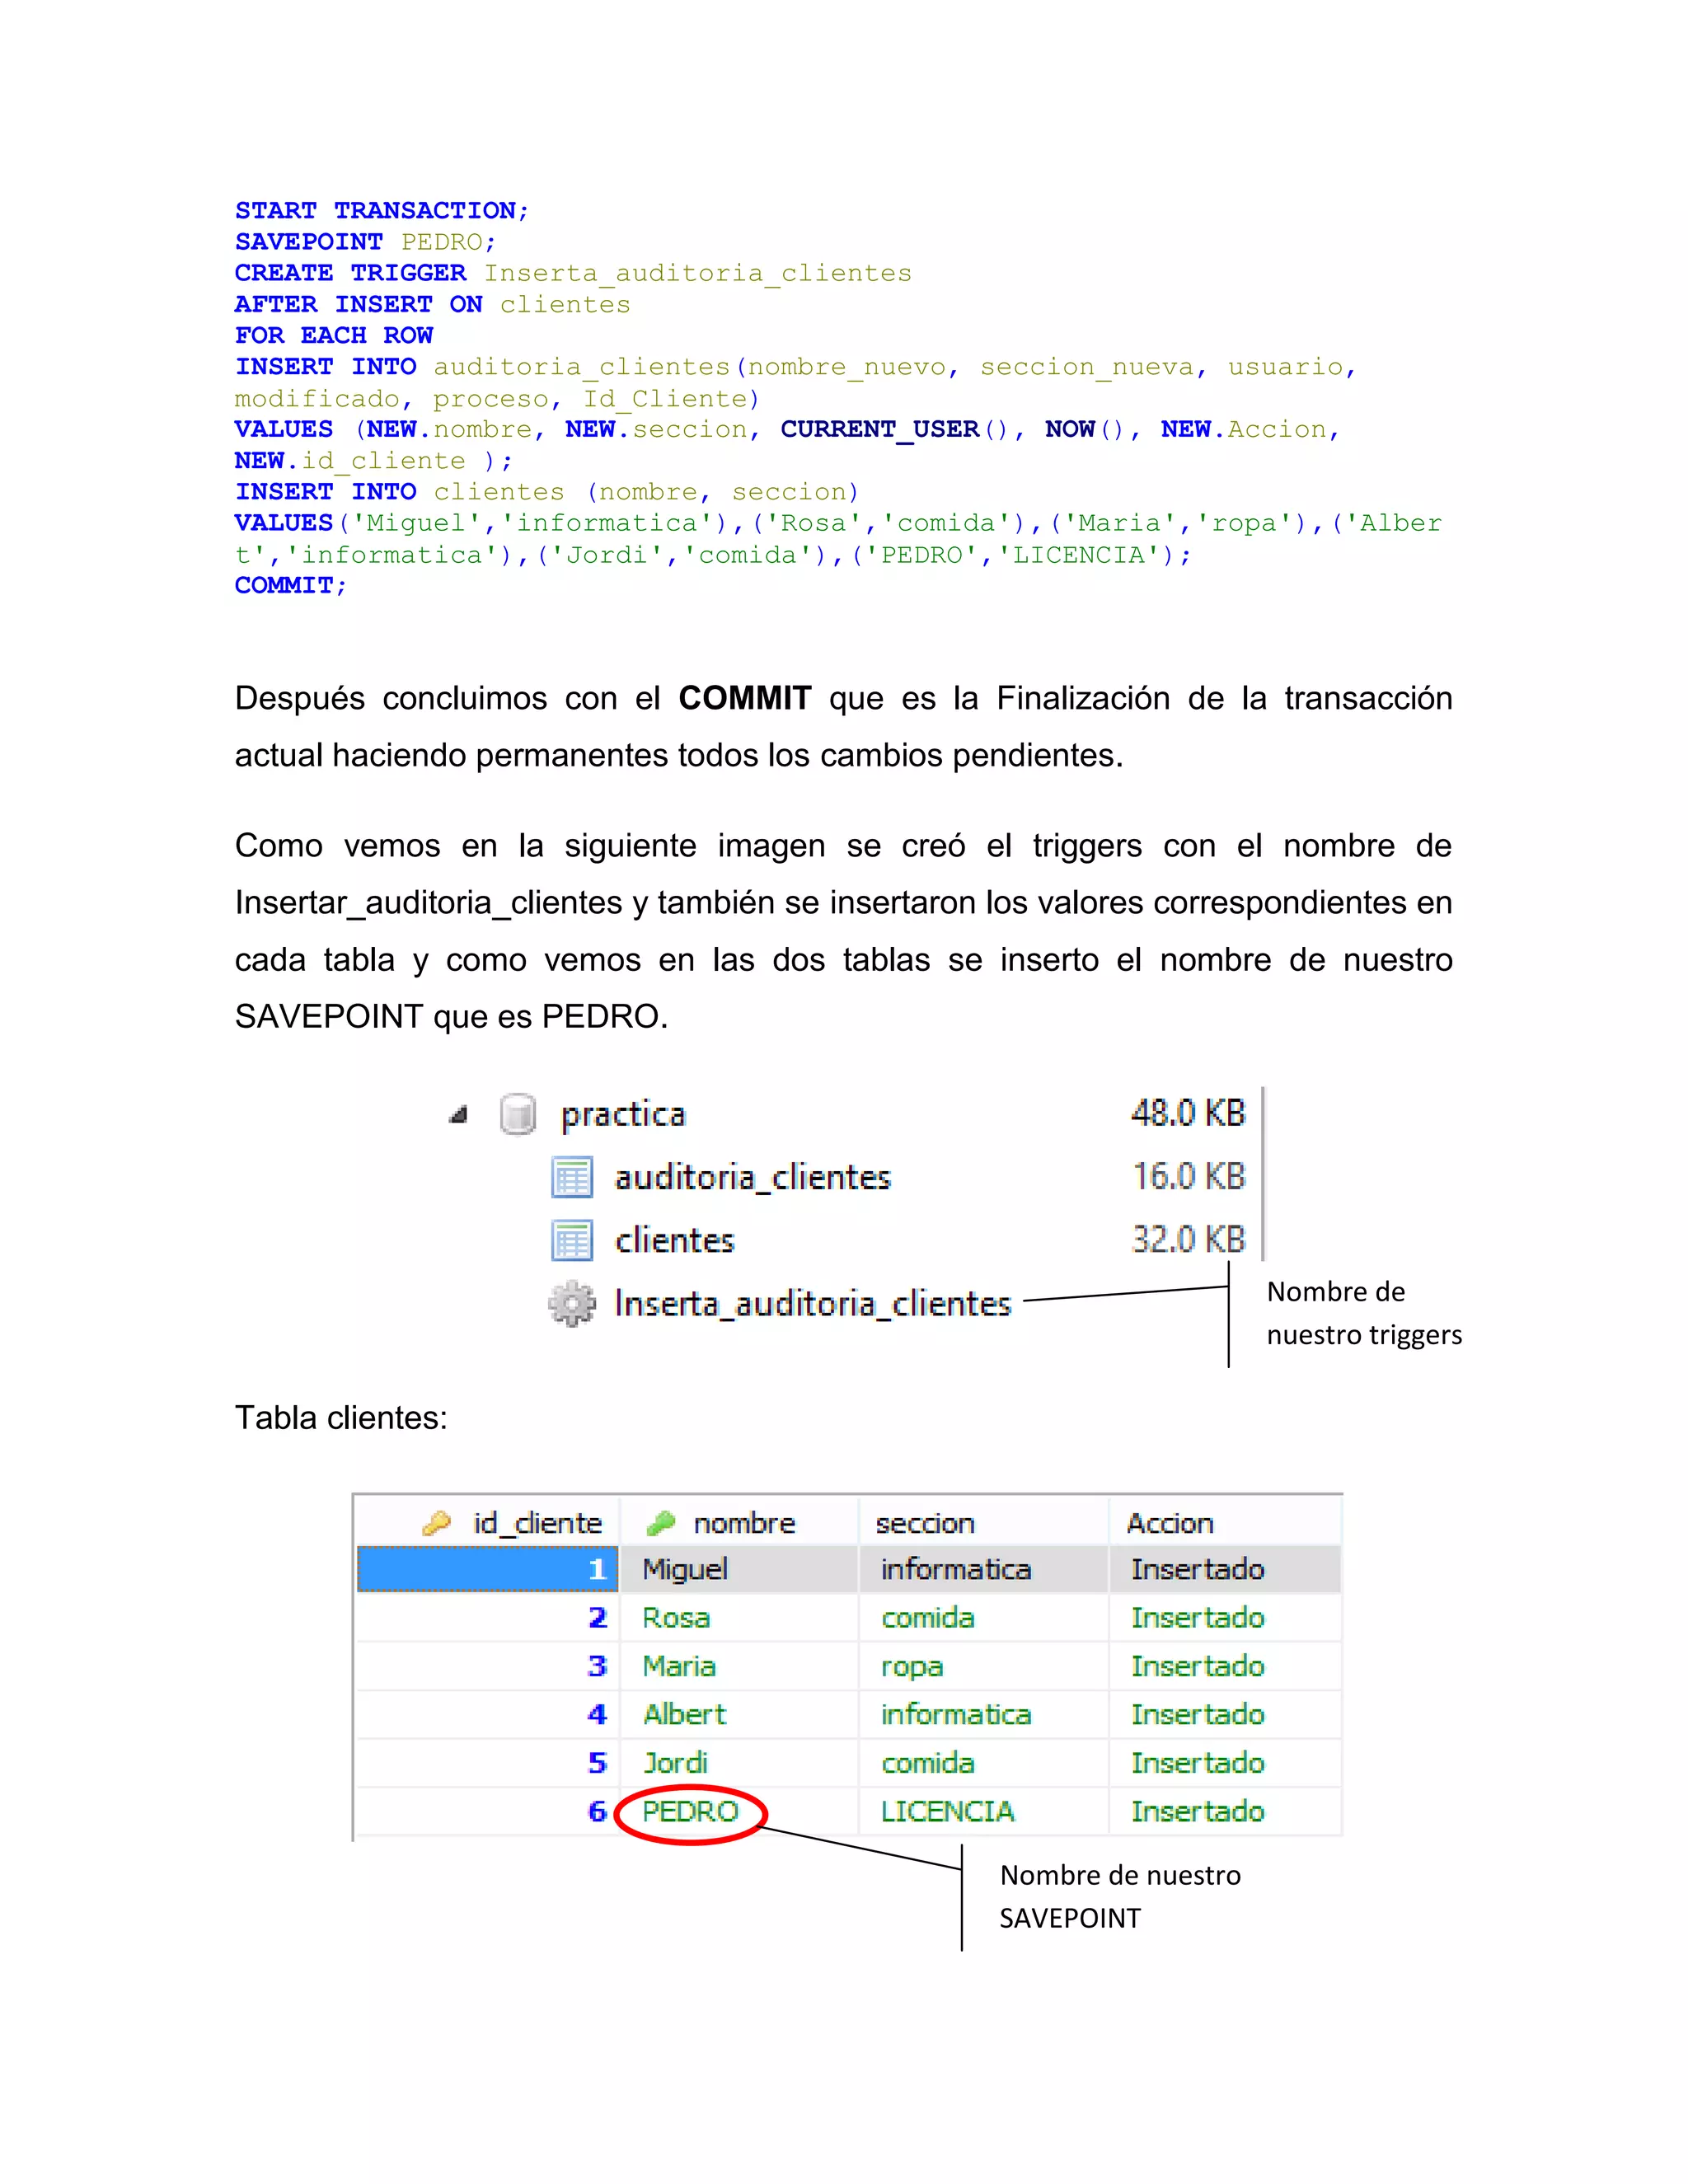
Task: Click the 'Tabla clientes:' heading
Action: [341, 1417]
